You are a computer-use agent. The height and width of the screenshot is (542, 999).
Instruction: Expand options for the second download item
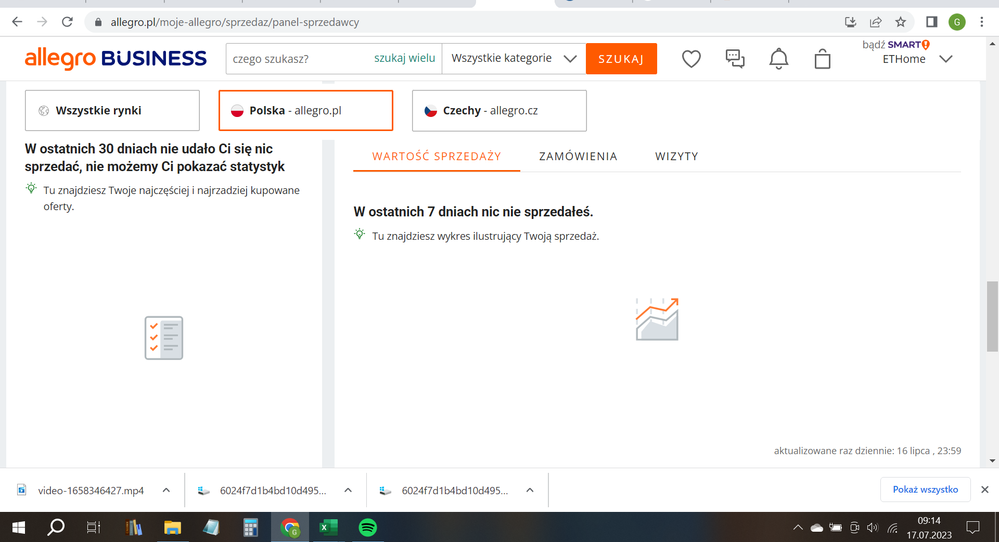(x=348, y=490)
